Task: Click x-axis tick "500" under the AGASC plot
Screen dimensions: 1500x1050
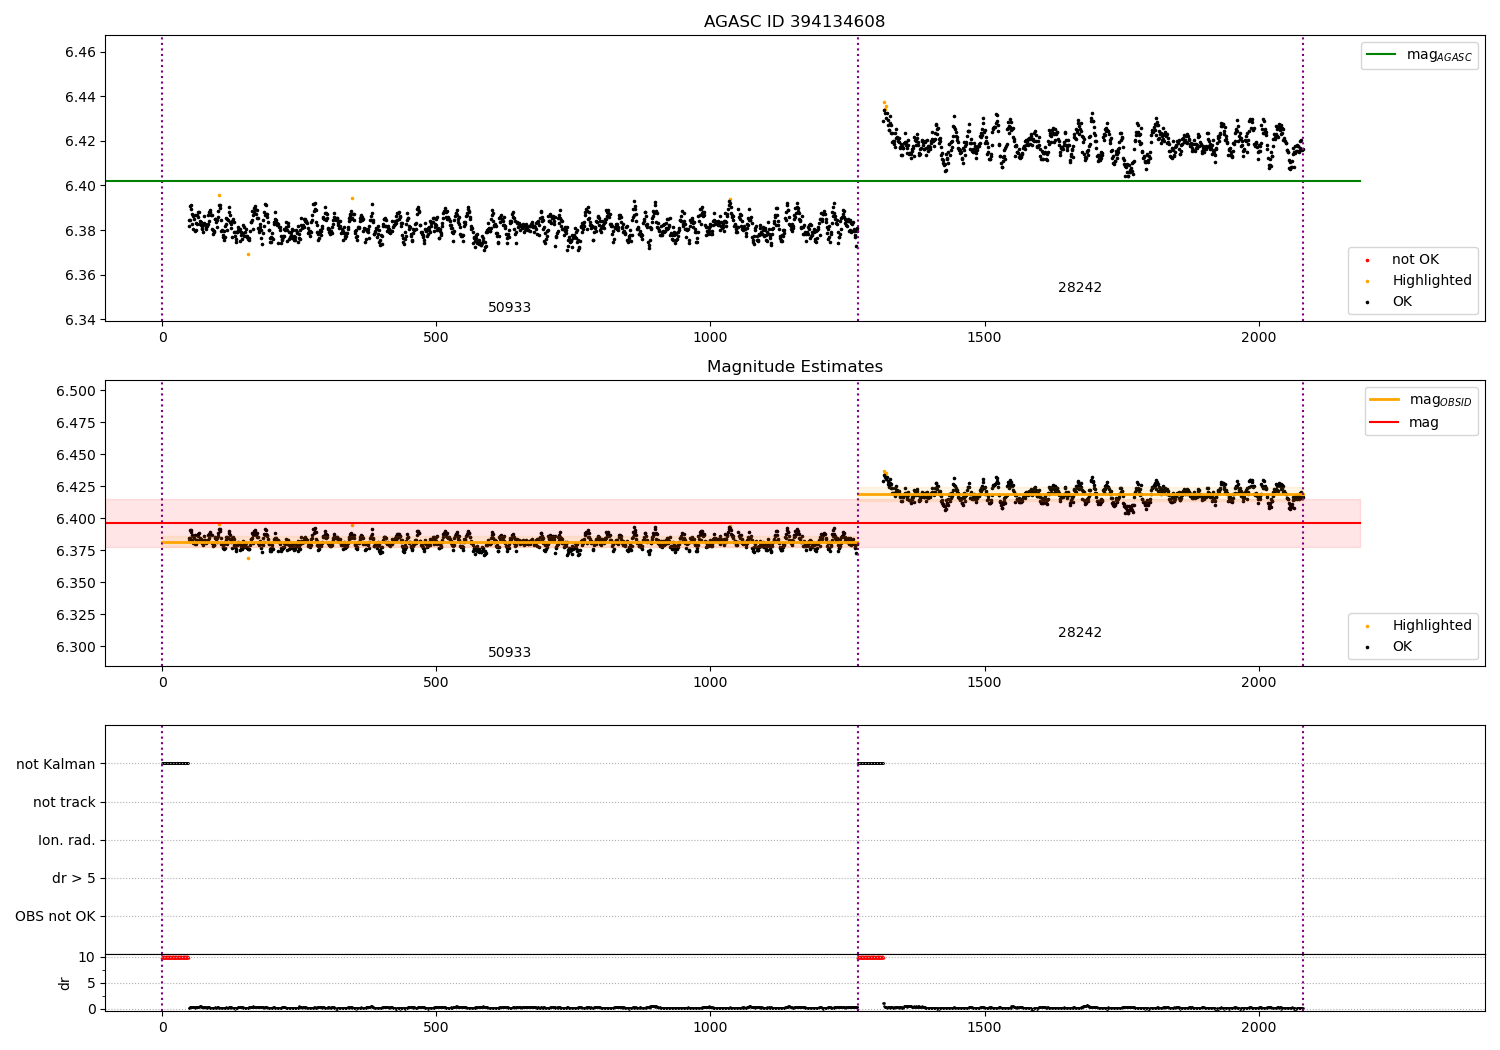Action: click(x=436, y=338)
